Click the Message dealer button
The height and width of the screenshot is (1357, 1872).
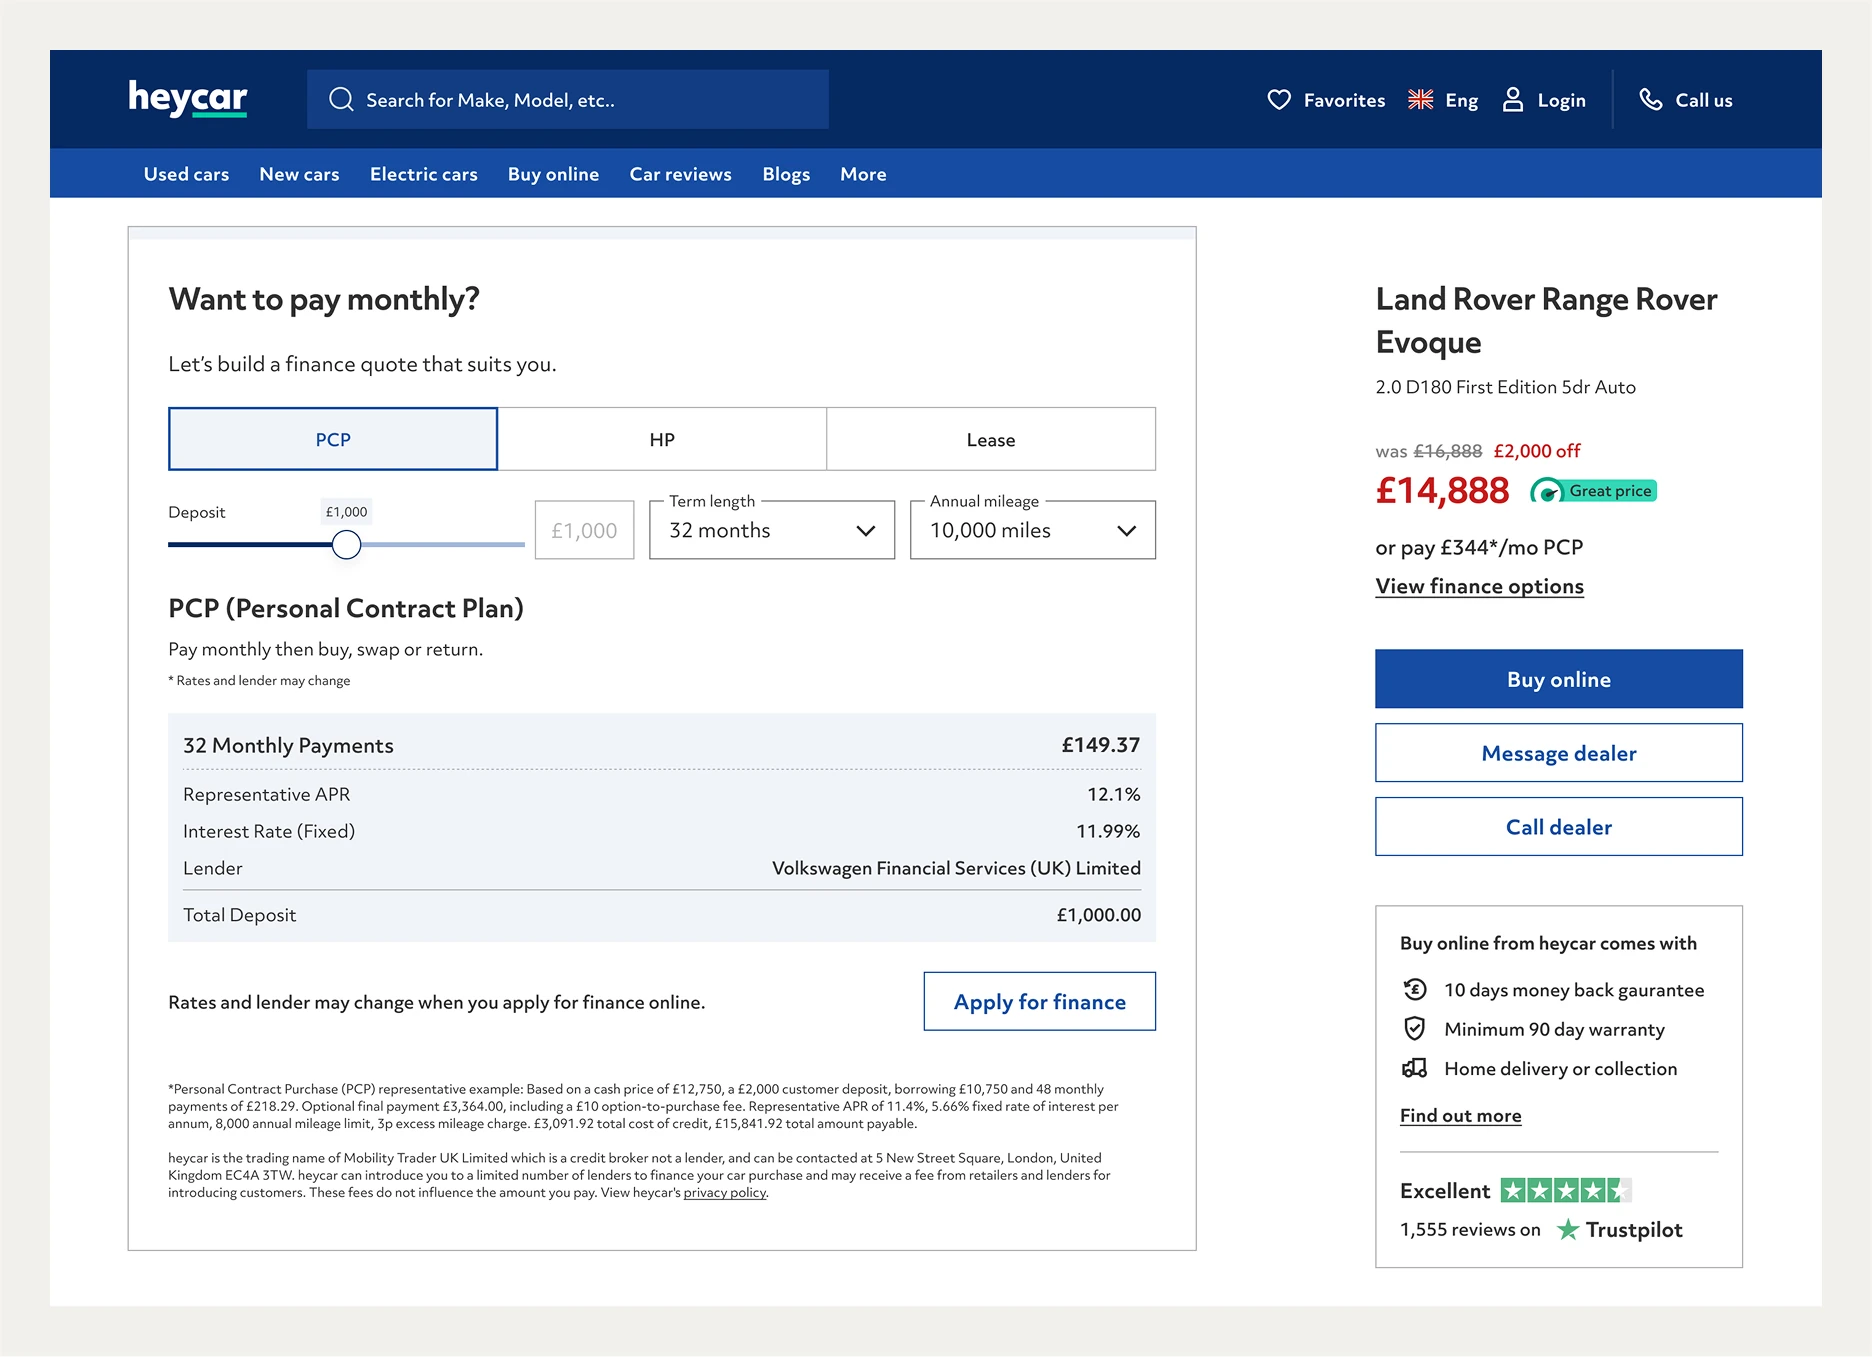point(1558,753)
